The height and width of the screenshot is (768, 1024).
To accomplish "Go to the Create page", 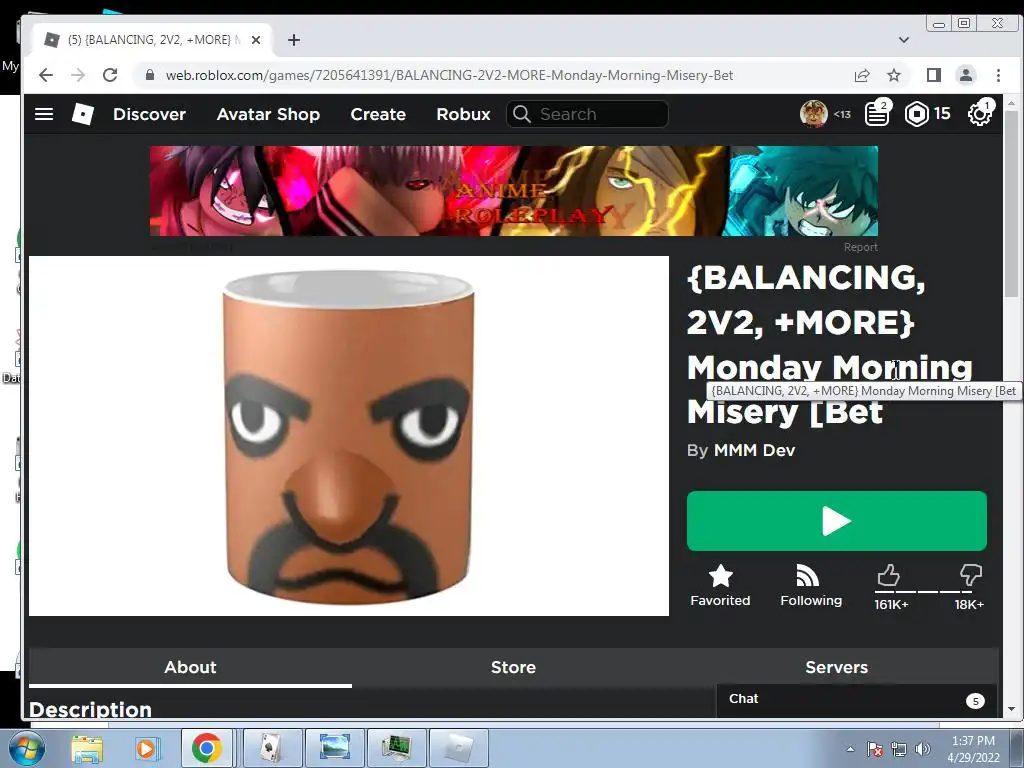I will pos(377,114).
